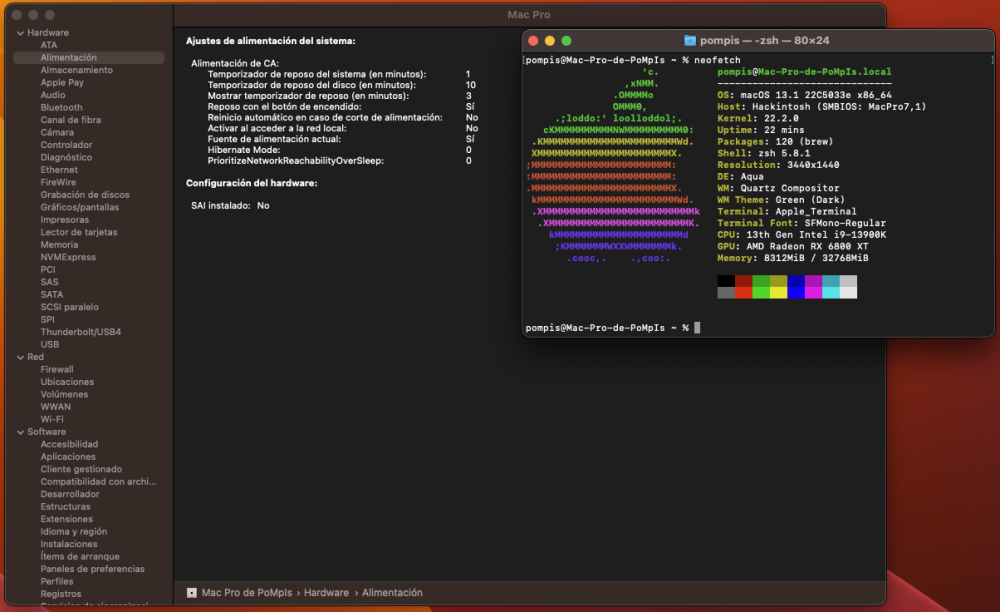Select Ítems de arranque entry
This screenshot has height=612, width=1000.
pyautogui.click(x=80, y=556)
